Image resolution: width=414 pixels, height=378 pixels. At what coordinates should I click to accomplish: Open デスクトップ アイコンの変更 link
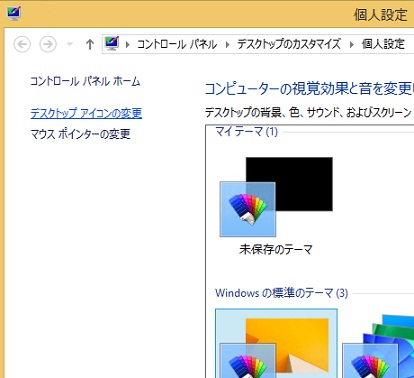pyautogui.click(x=86, y=113)
